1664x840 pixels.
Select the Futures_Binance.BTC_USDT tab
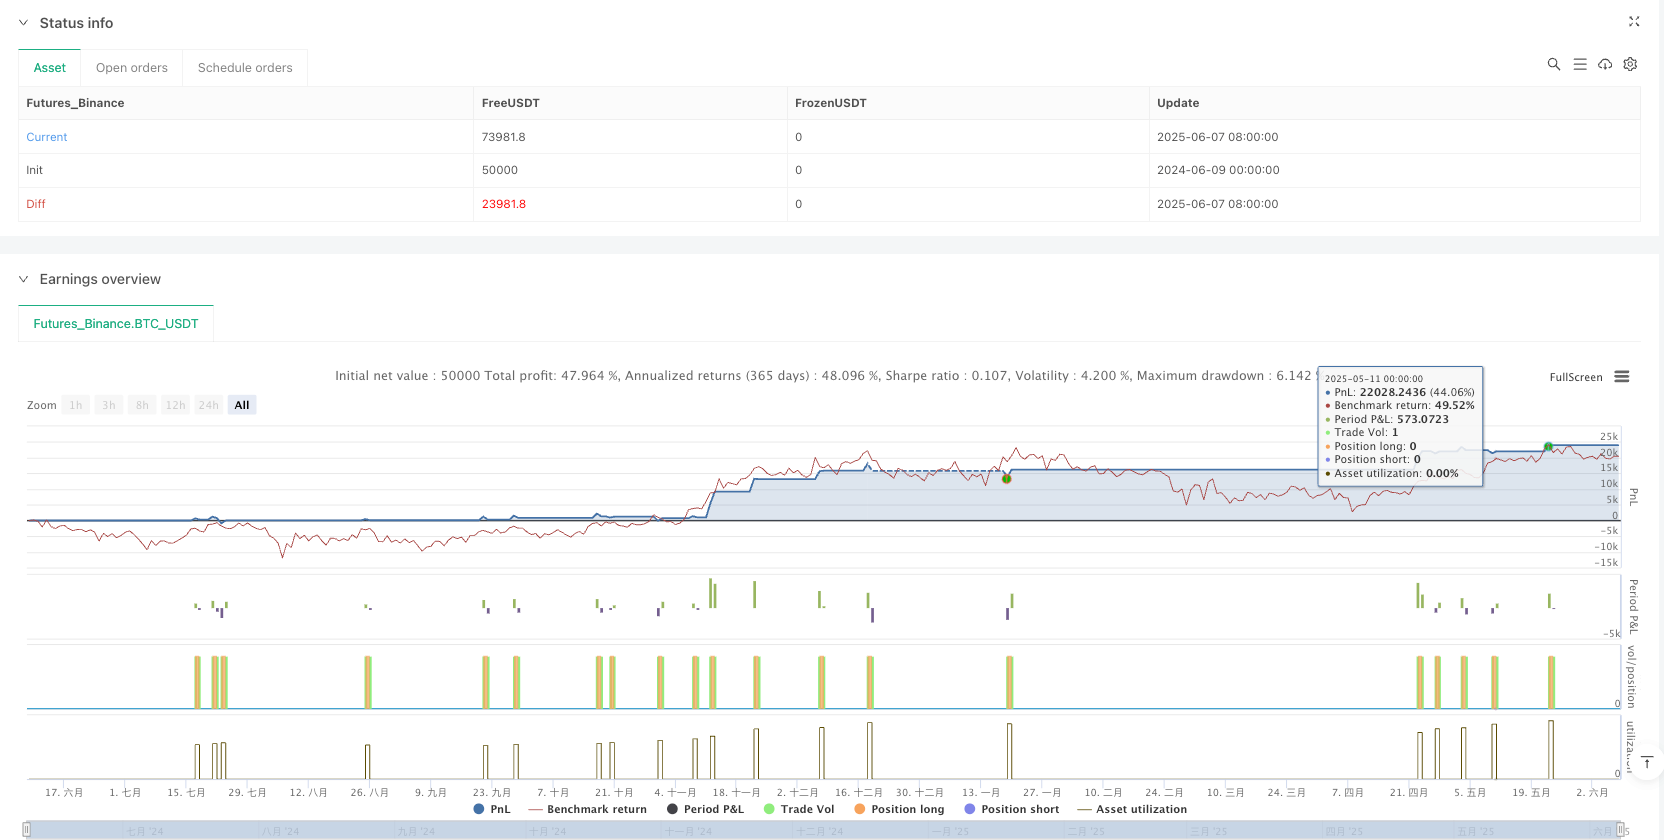click(116, 324)
